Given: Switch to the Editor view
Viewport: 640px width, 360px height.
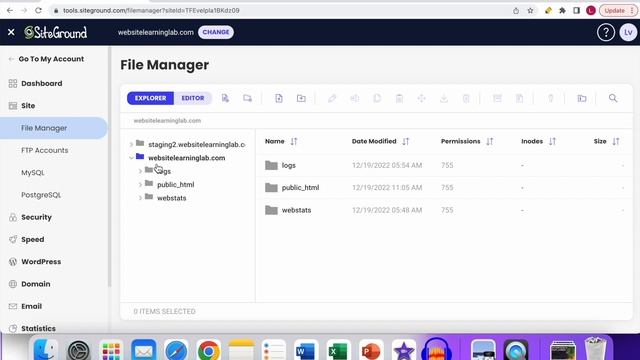Looking at the screenshot, I should coord(193,98).
